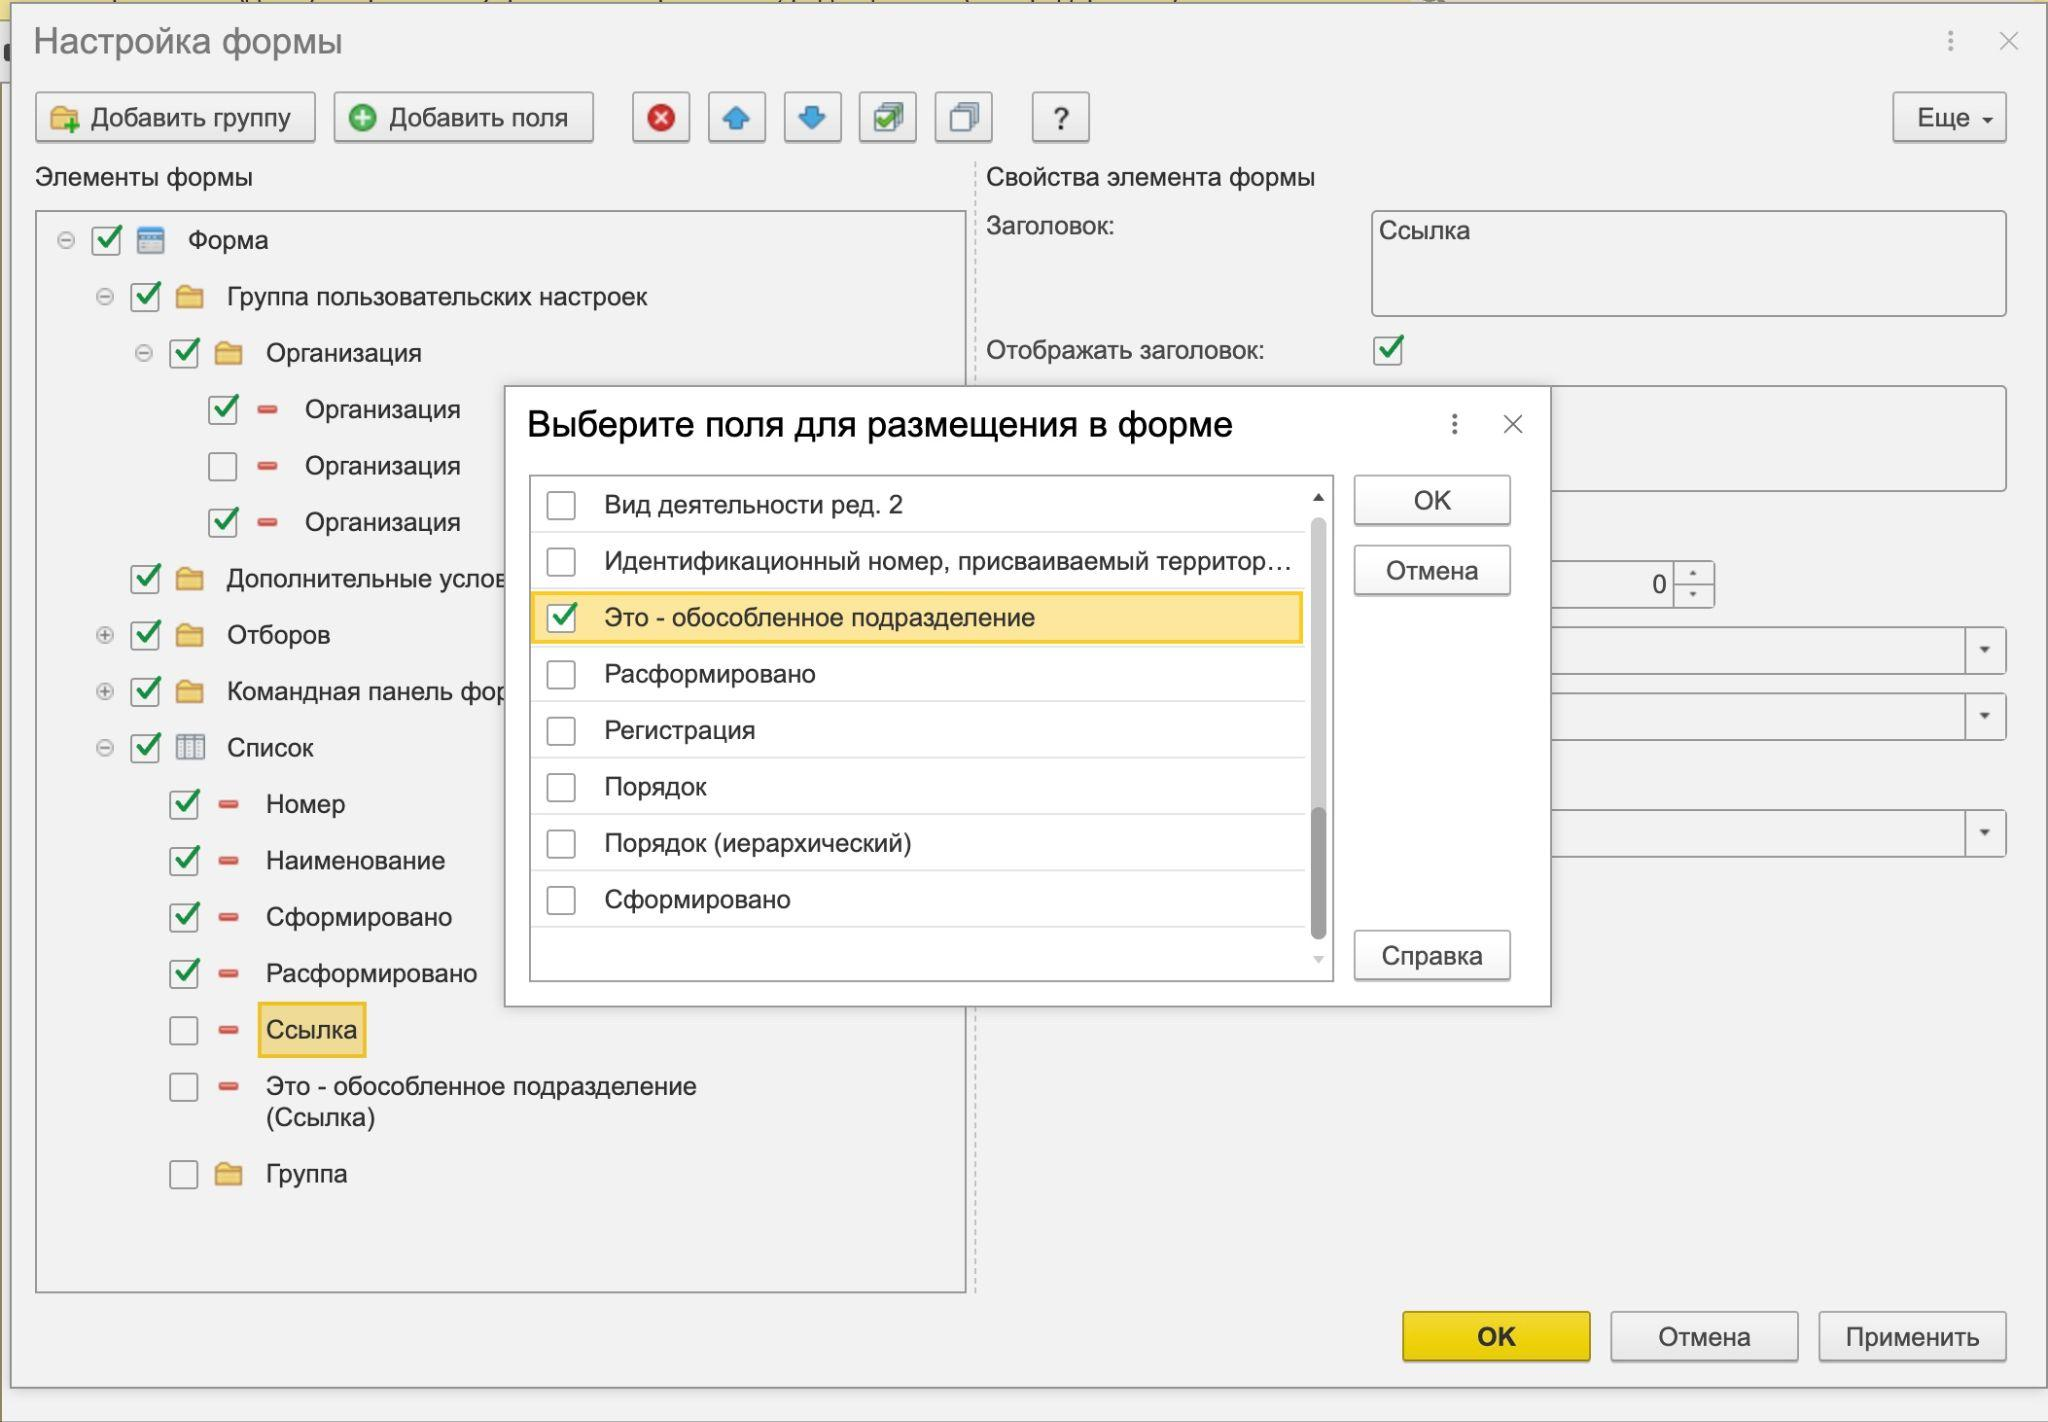The image size is (2048, 1422).
Task: Click the uncheck all items icon
Action: pos(963,118)
